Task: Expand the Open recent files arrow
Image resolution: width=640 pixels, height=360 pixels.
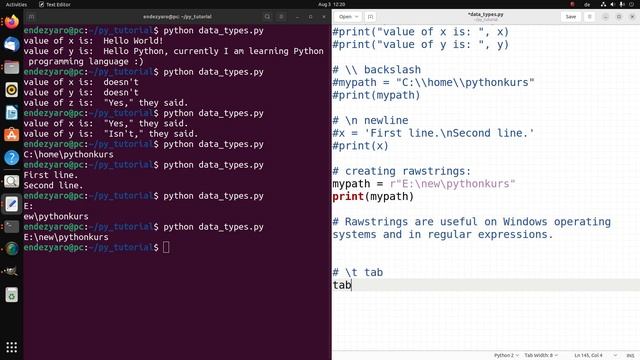Action: click(357, 17)
